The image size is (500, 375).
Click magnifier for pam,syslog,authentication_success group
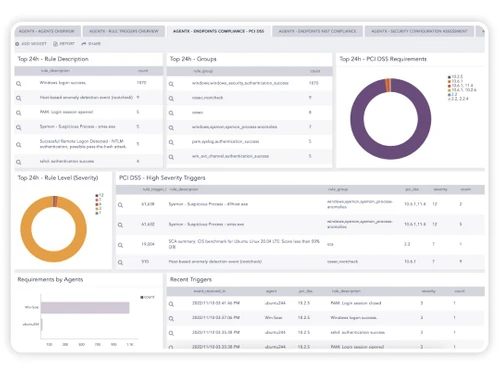[171, 142]
